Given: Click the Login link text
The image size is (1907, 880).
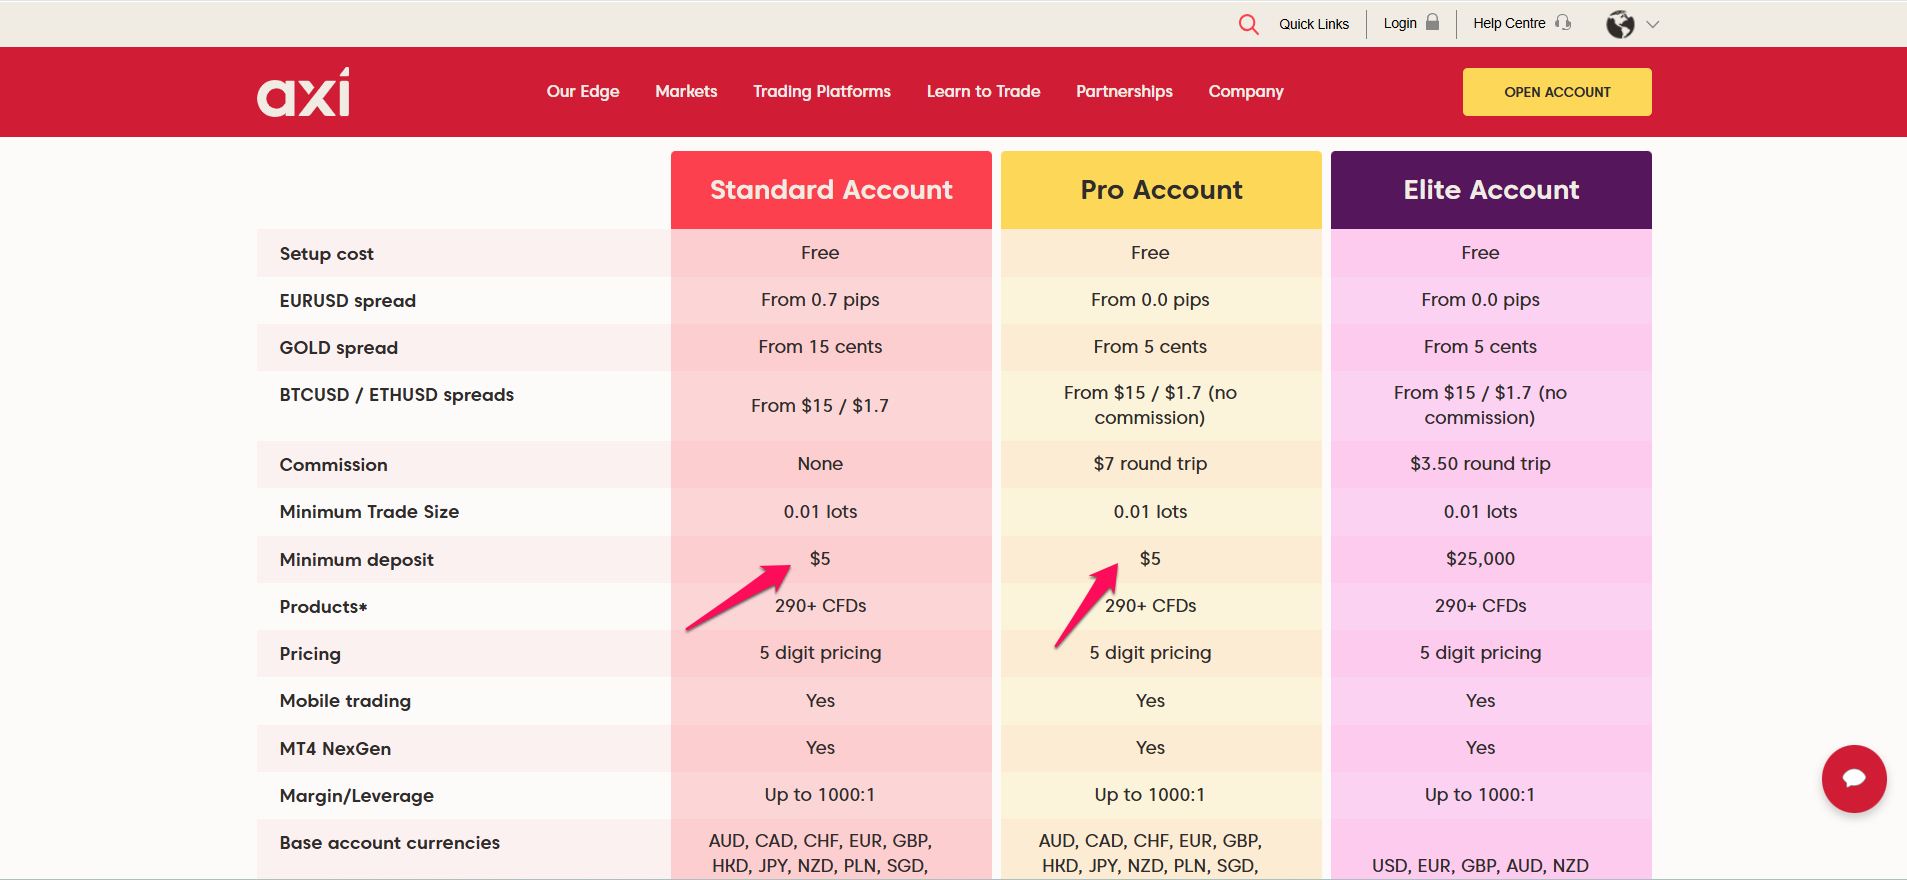Looking at the screenshot, I should 1399,24.
